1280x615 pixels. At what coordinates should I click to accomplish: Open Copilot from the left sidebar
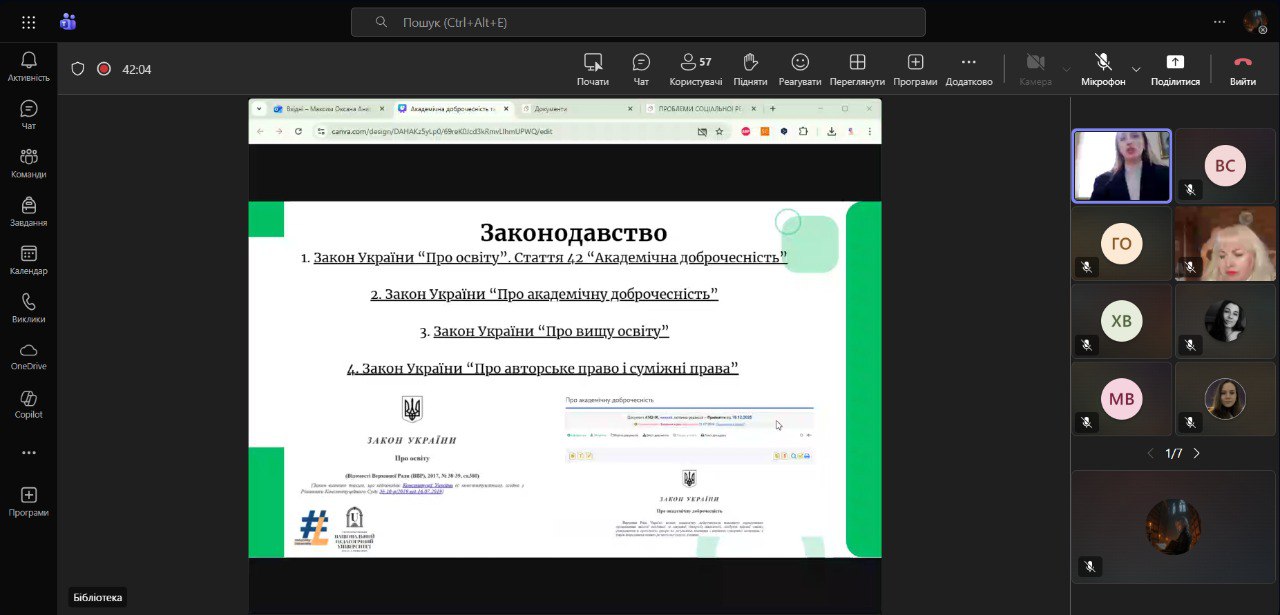pyautogui.click(x=28, y=404)
